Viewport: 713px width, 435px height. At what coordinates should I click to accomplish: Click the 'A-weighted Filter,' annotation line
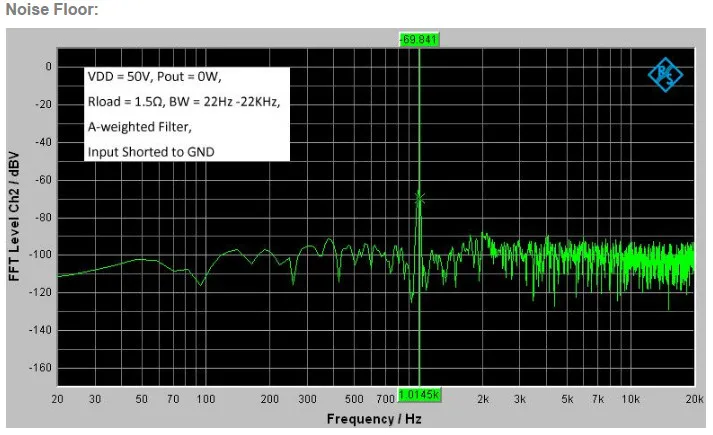pos(140,126)
